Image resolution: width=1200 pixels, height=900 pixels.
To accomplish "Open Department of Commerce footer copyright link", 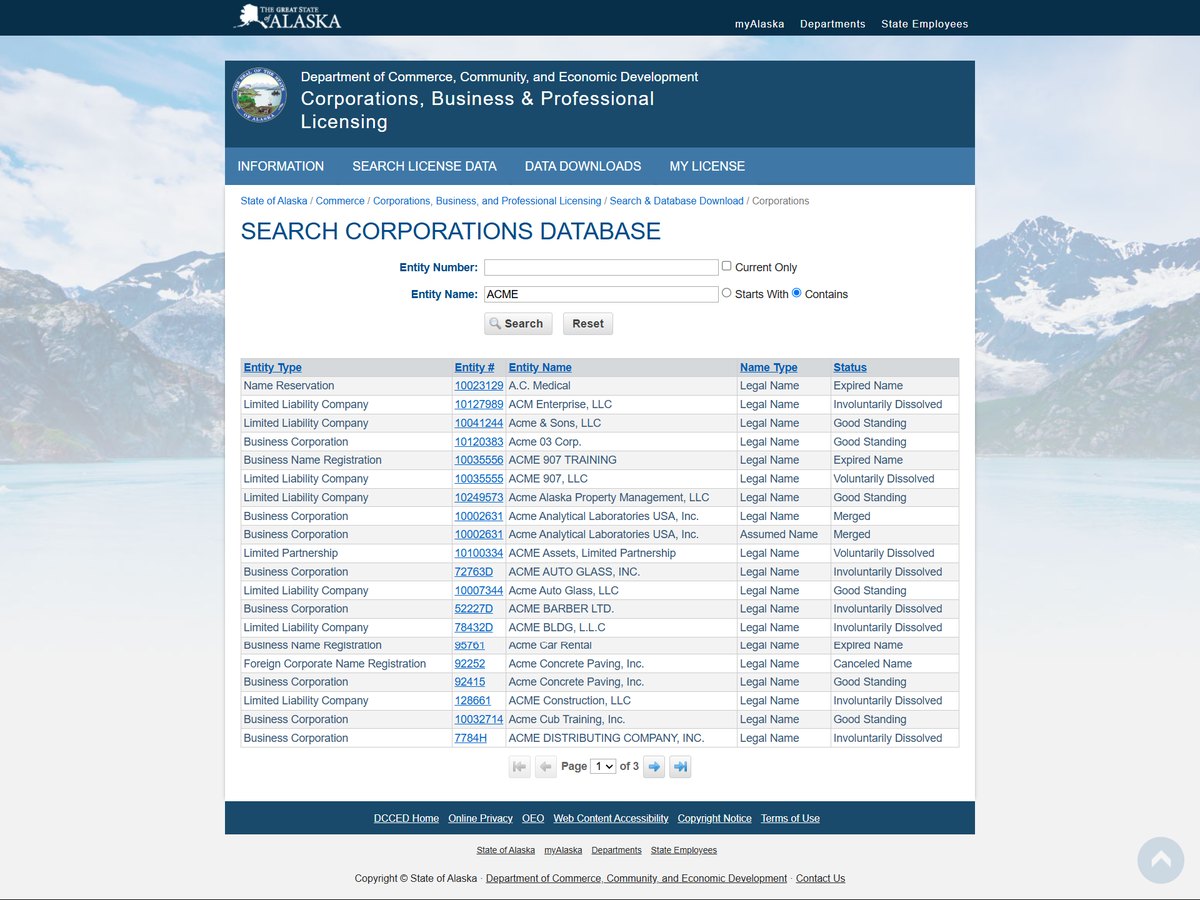I will (x=636, y=878).
